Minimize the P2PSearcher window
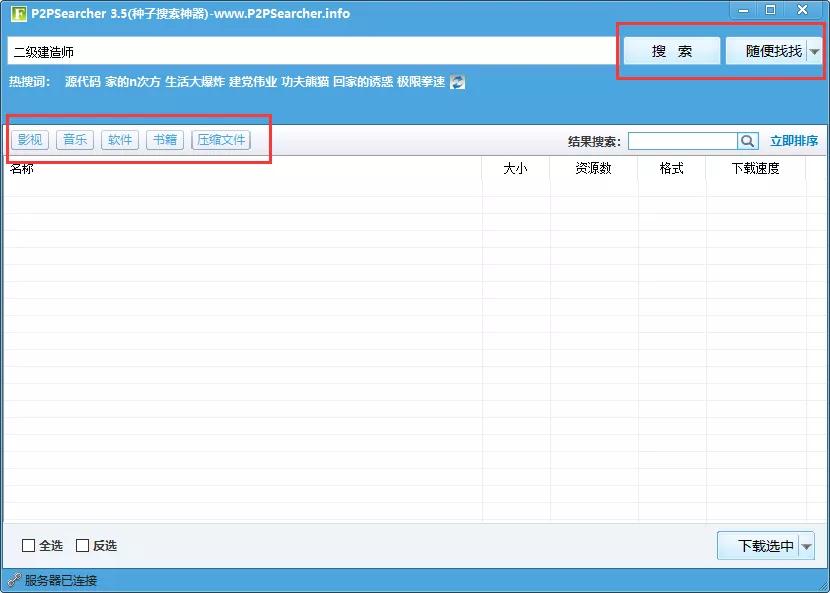The height and width of the screenshot is (593, 830). click(x=744, y=10)
